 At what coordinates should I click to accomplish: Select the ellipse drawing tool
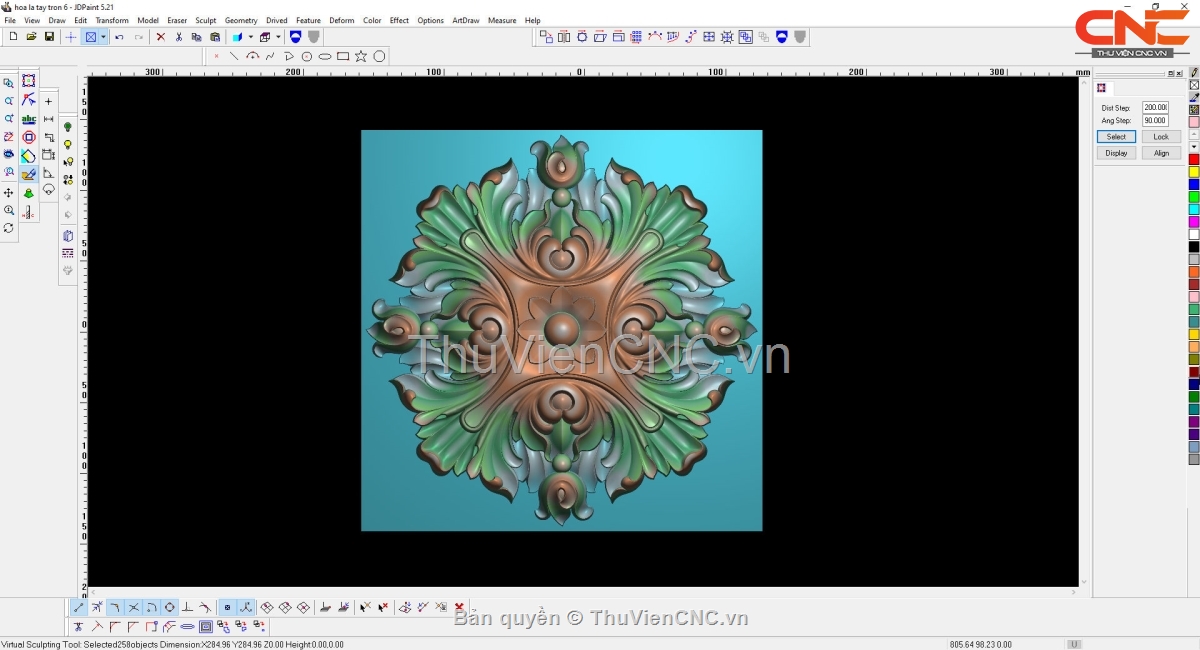coord(325,56)
